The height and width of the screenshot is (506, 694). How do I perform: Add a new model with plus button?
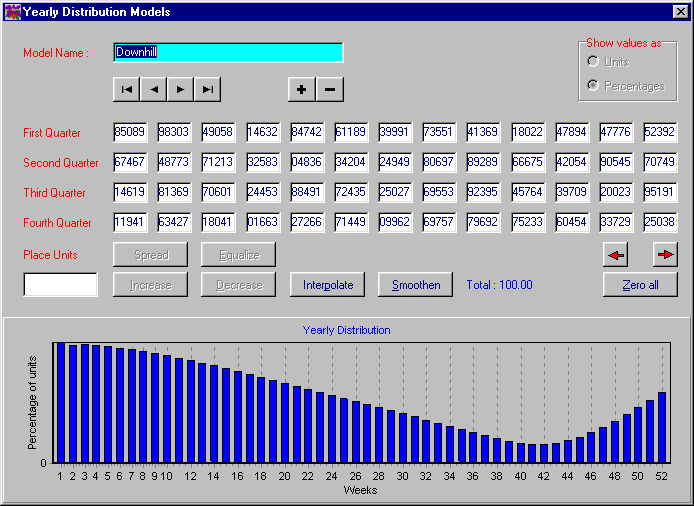point(302,89)
